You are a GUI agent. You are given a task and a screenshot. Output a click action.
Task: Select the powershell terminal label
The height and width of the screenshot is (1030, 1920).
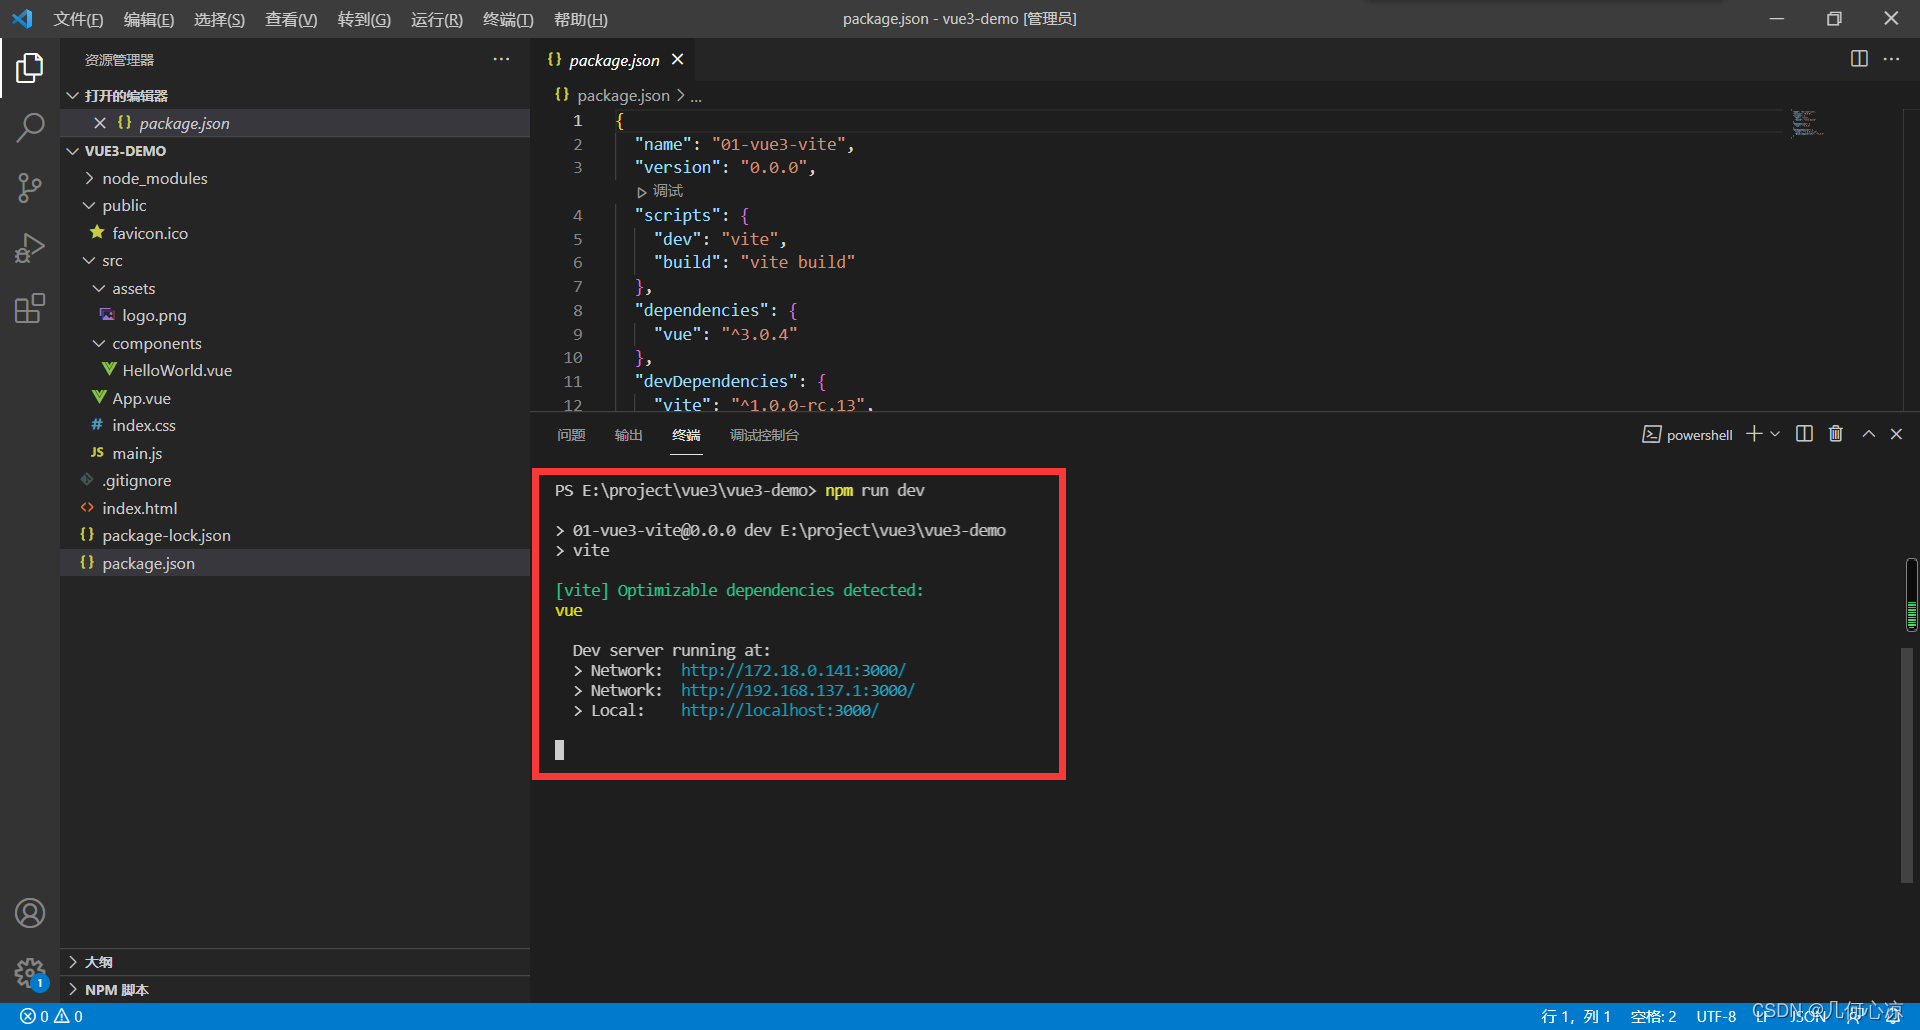pos(1688,435)
